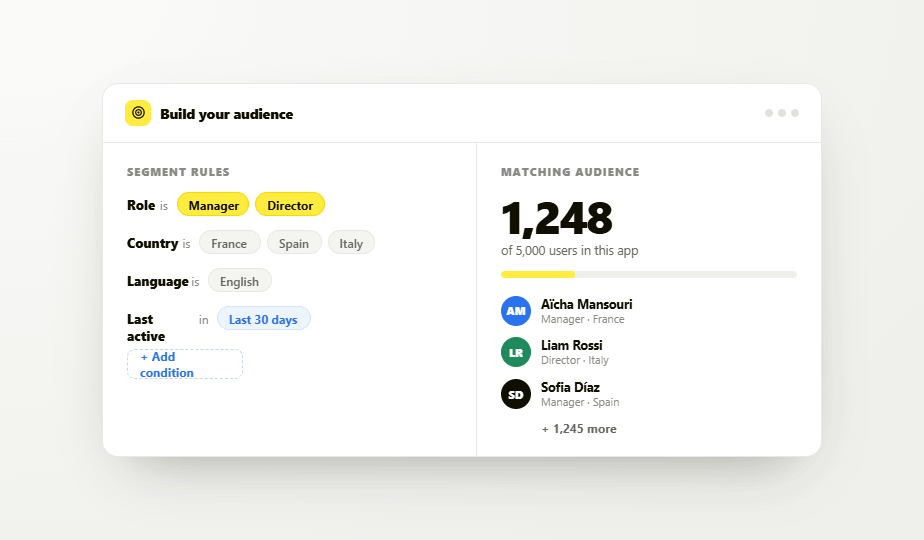Deselect the Director role chip
Screen dimensions: 924x540
290,205
